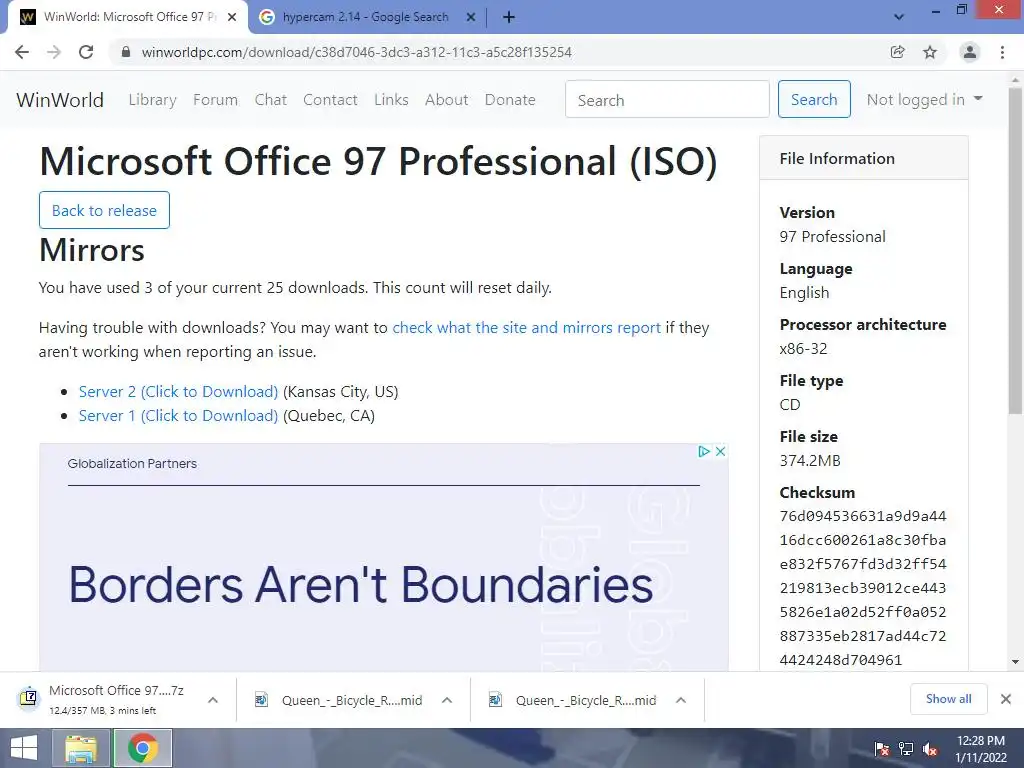1024x768 pixels.
Task: Expand options for first Queen mid file
Action: 447,700
